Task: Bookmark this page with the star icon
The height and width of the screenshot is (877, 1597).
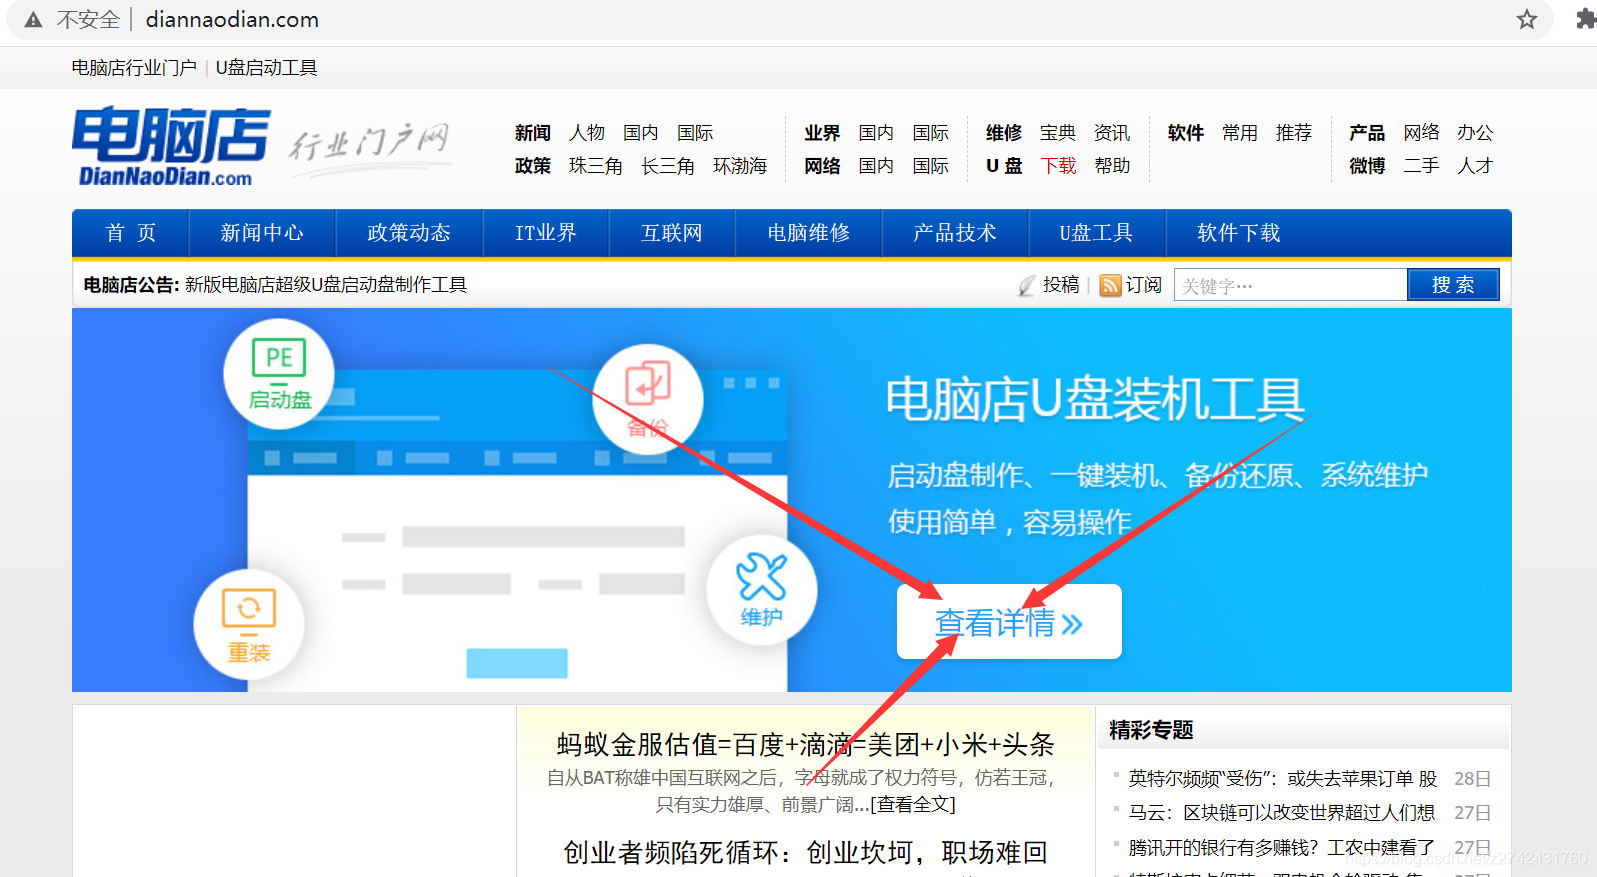Action: click(1526, 20)
